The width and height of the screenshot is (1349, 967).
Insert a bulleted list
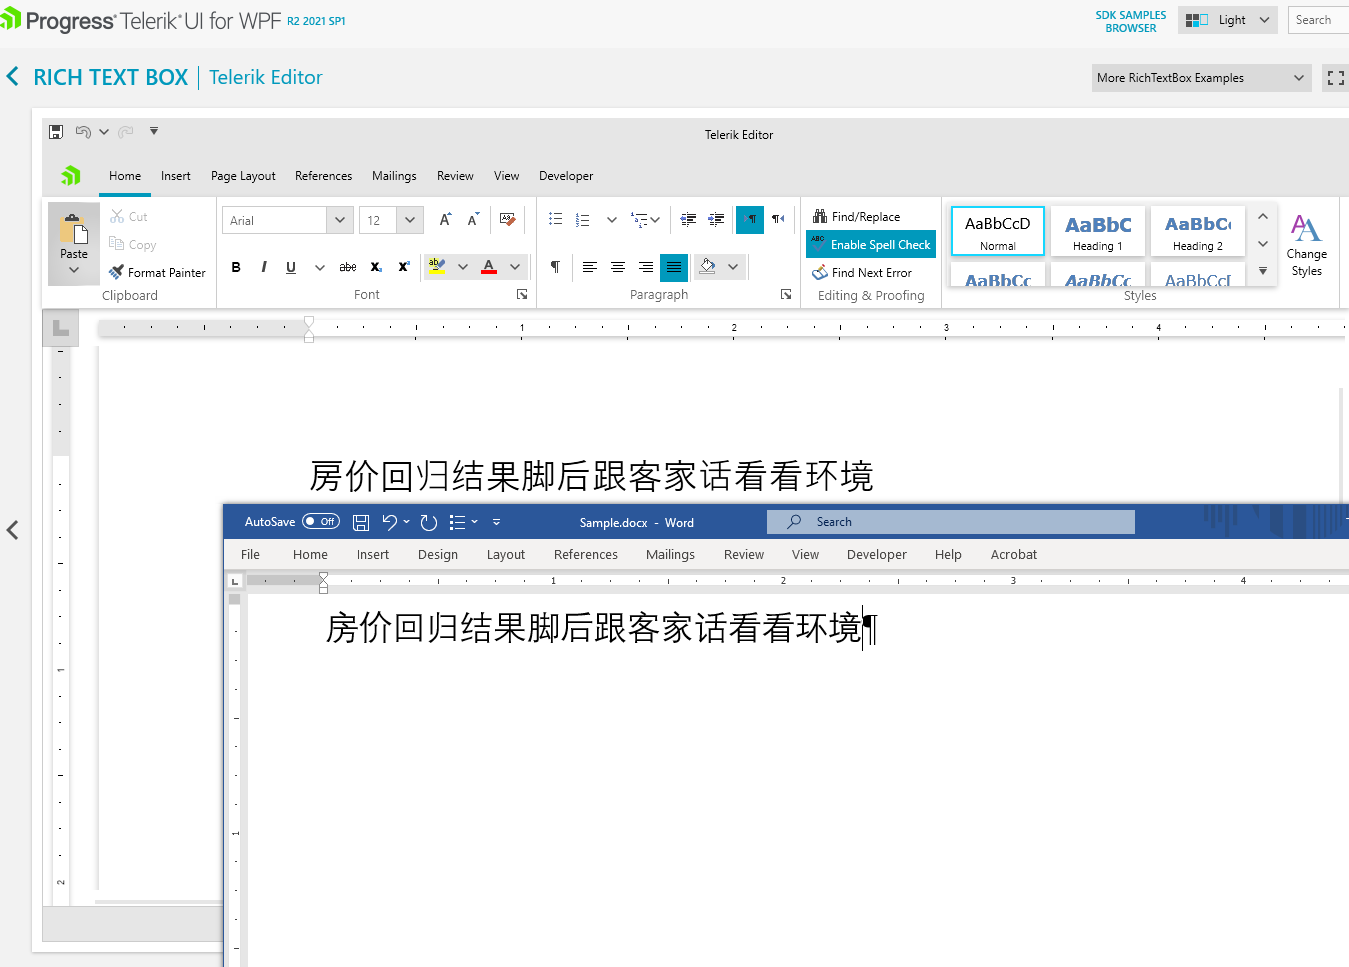[556, 219]
